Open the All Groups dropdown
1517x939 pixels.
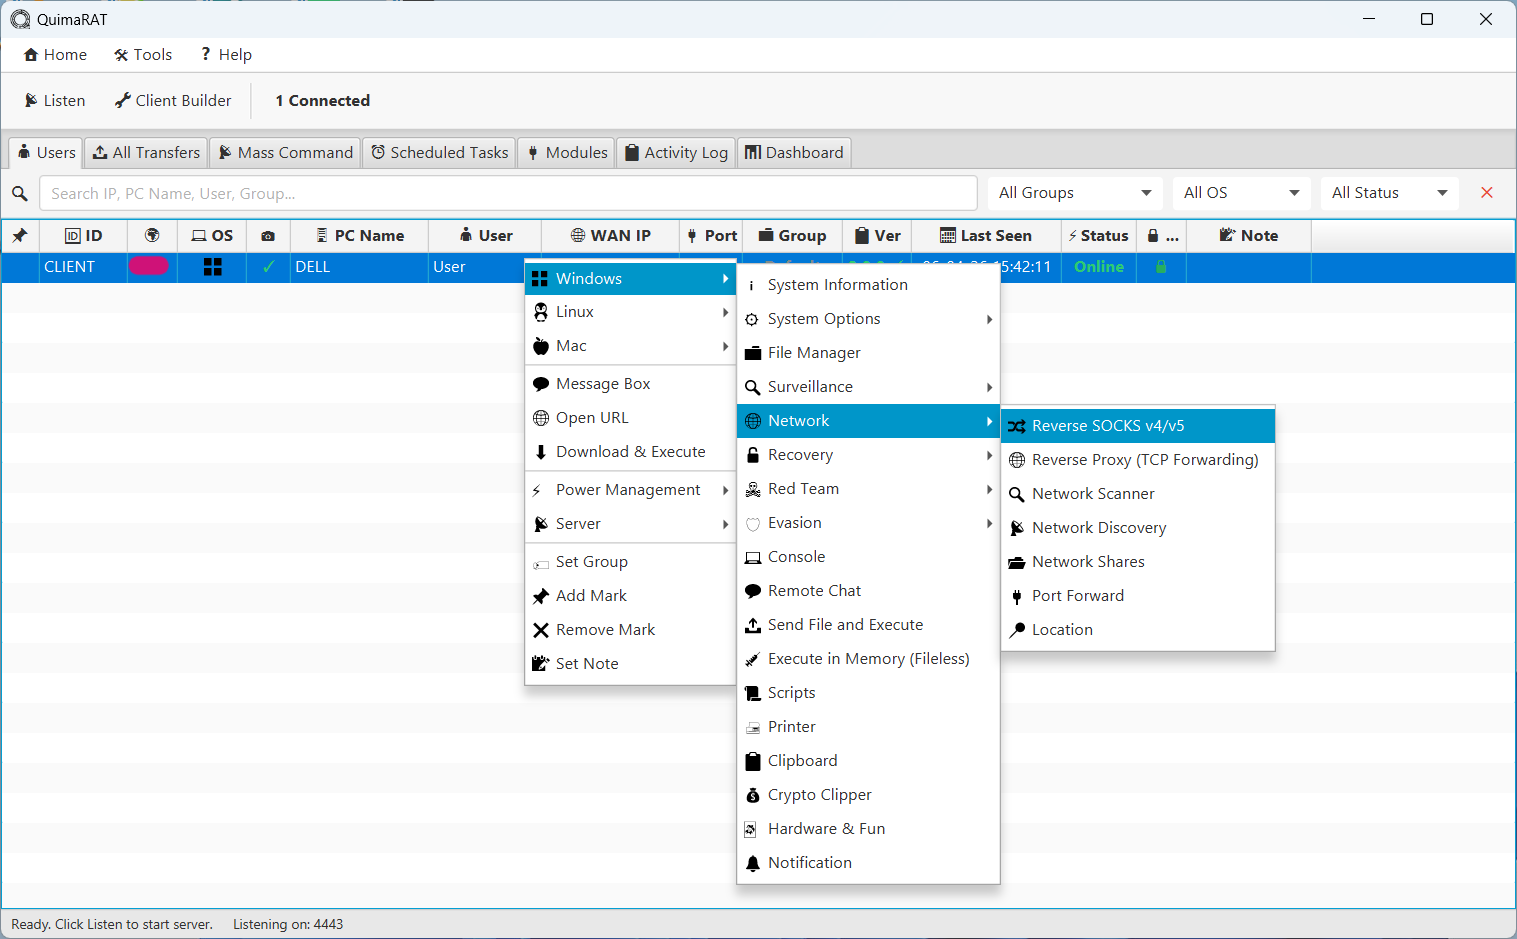pyautogui.click(x=1074, y=193)
